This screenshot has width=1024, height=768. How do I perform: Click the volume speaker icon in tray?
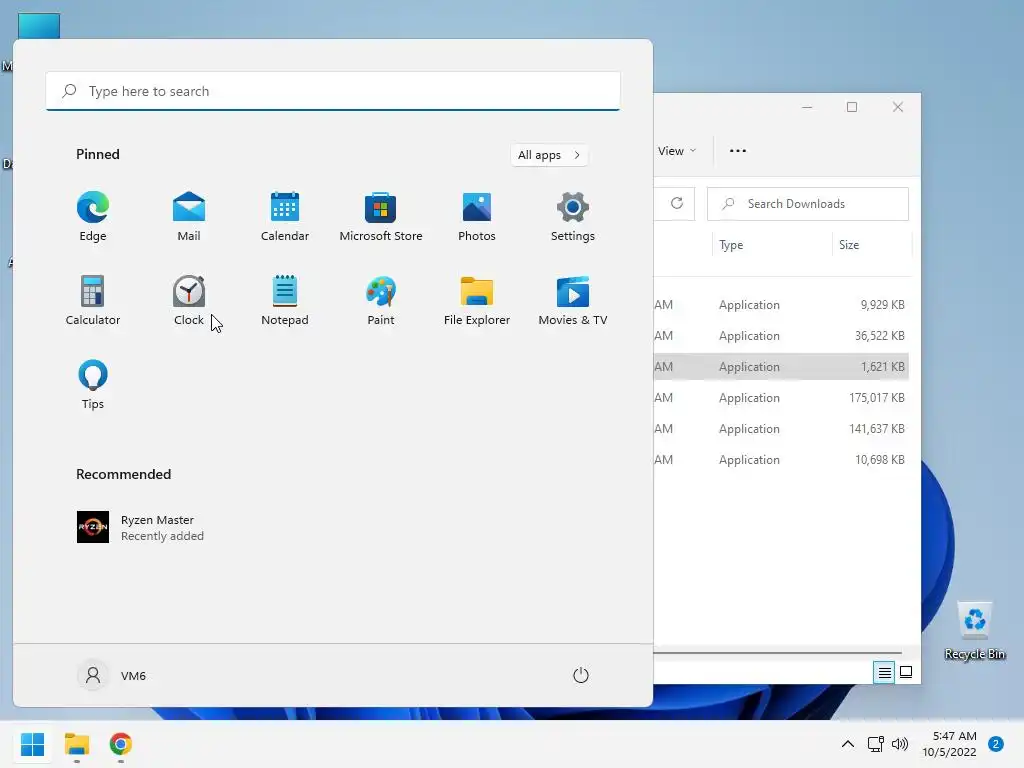point(900,744)
